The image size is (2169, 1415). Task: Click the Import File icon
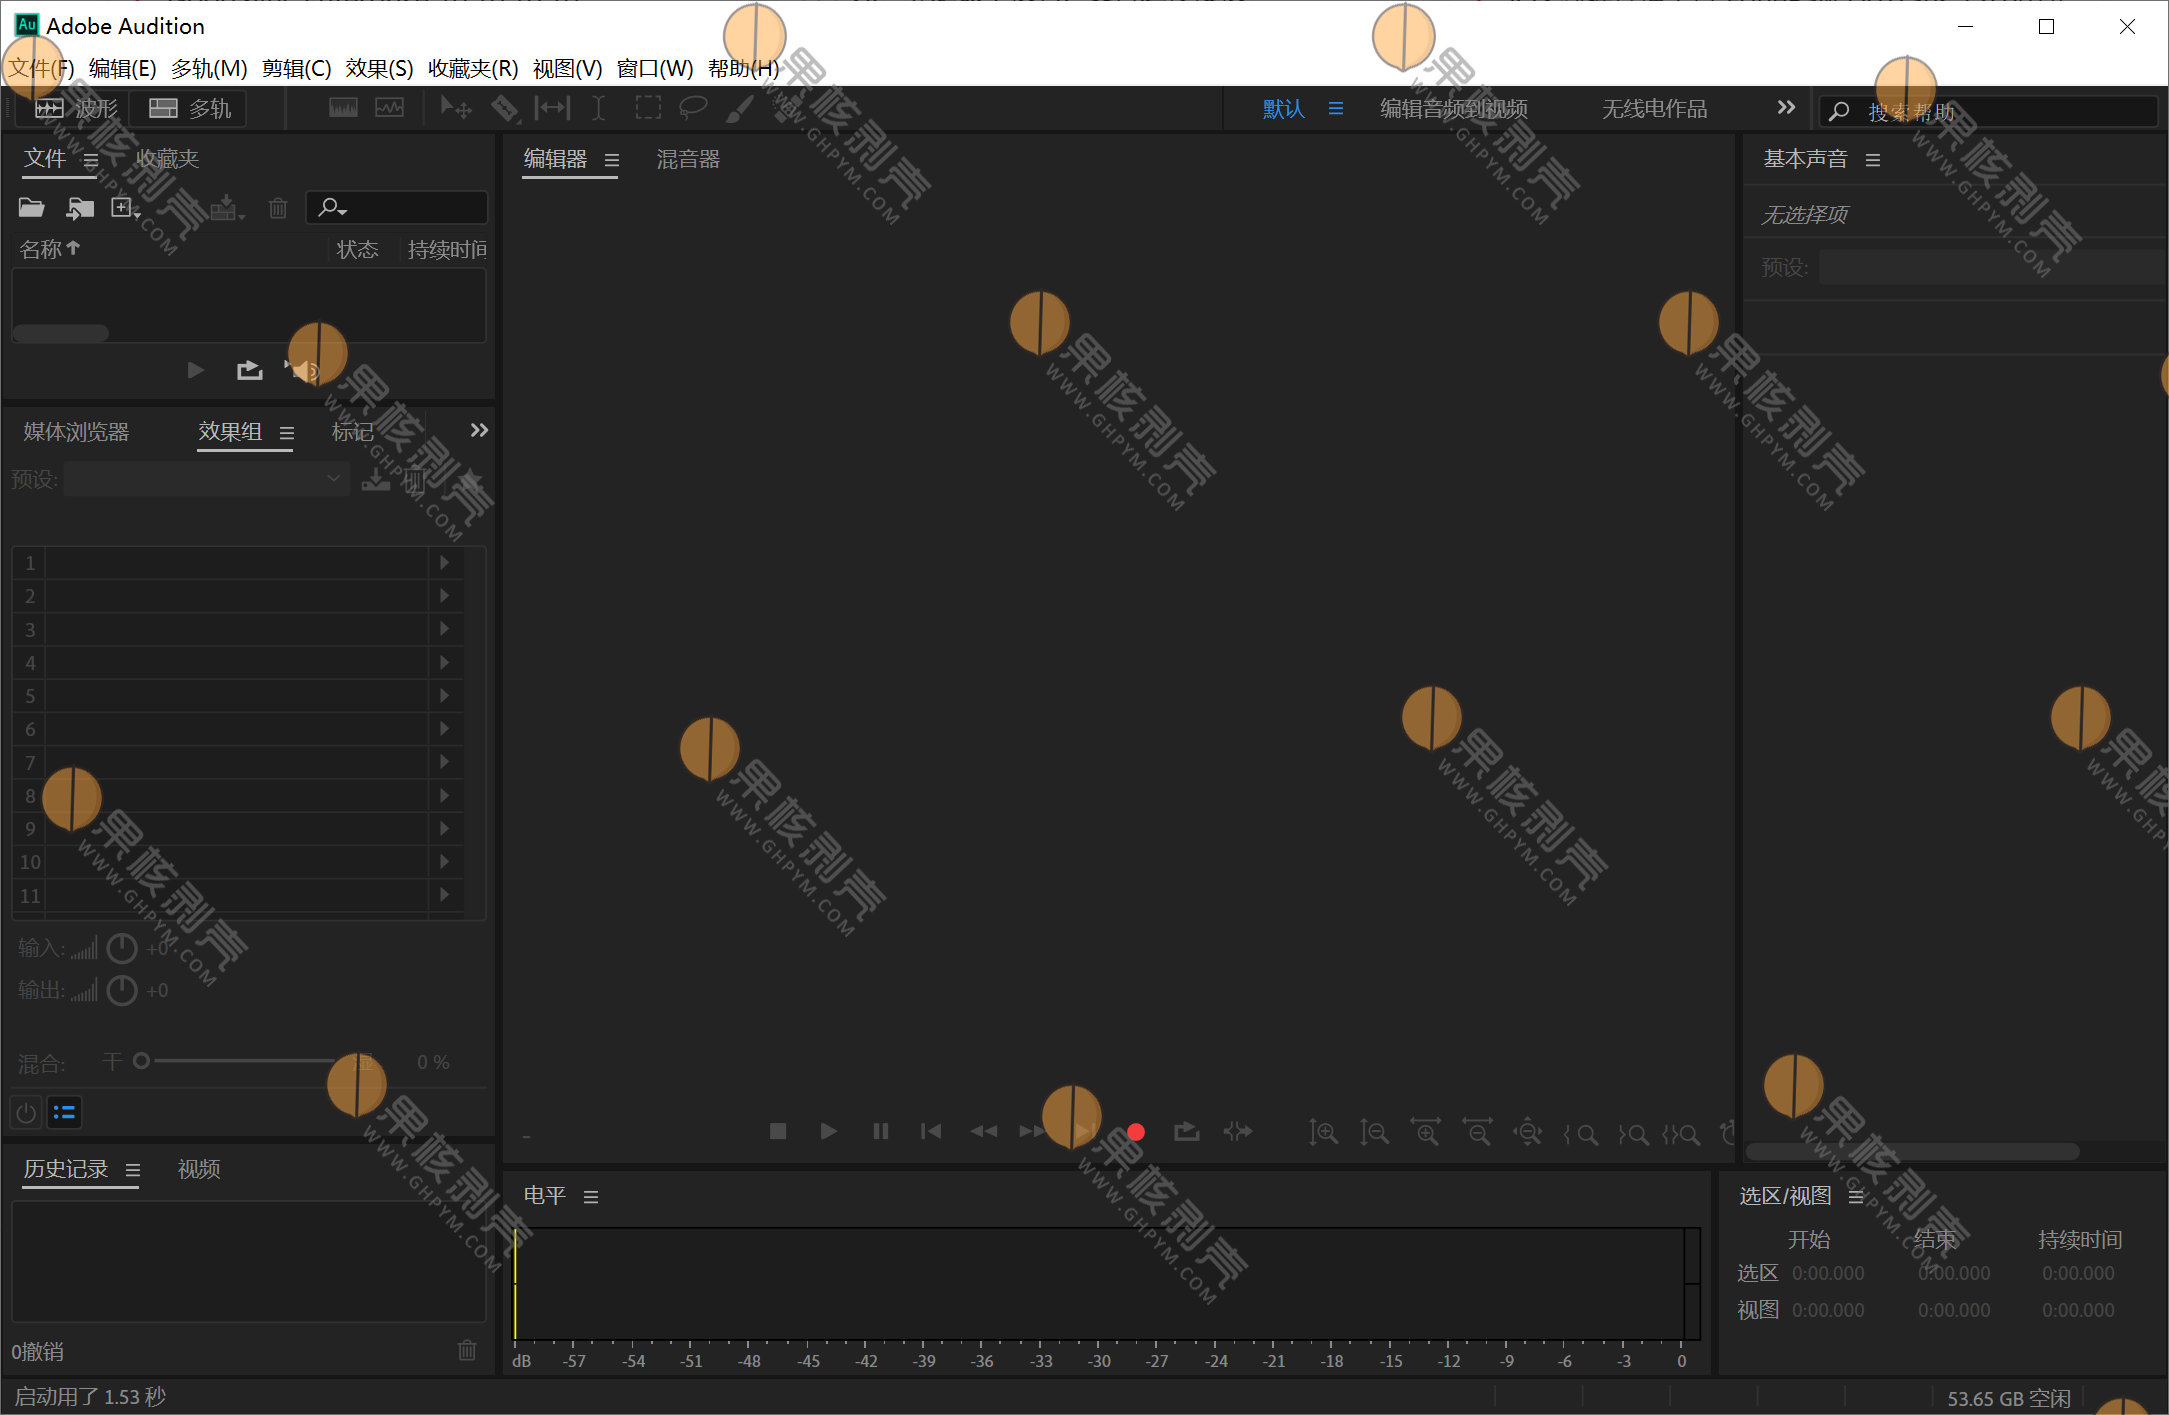pos(80,208)
